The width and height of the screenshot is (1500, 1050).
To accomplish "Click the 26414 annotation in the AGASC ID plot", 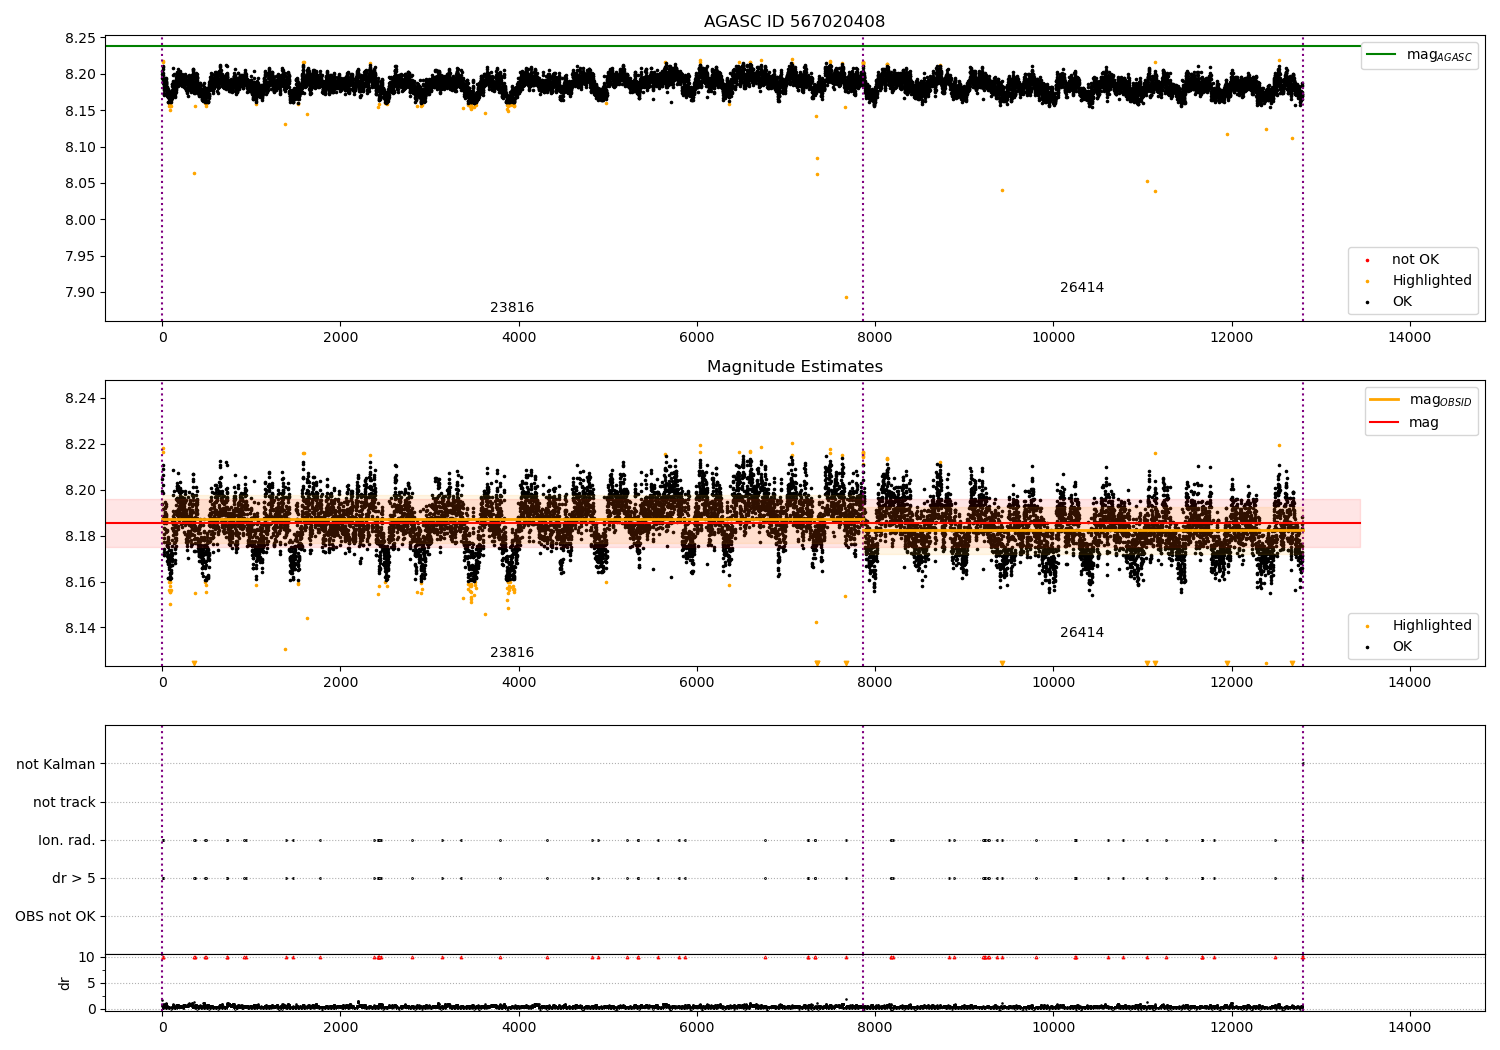I will click(1082, 288).
